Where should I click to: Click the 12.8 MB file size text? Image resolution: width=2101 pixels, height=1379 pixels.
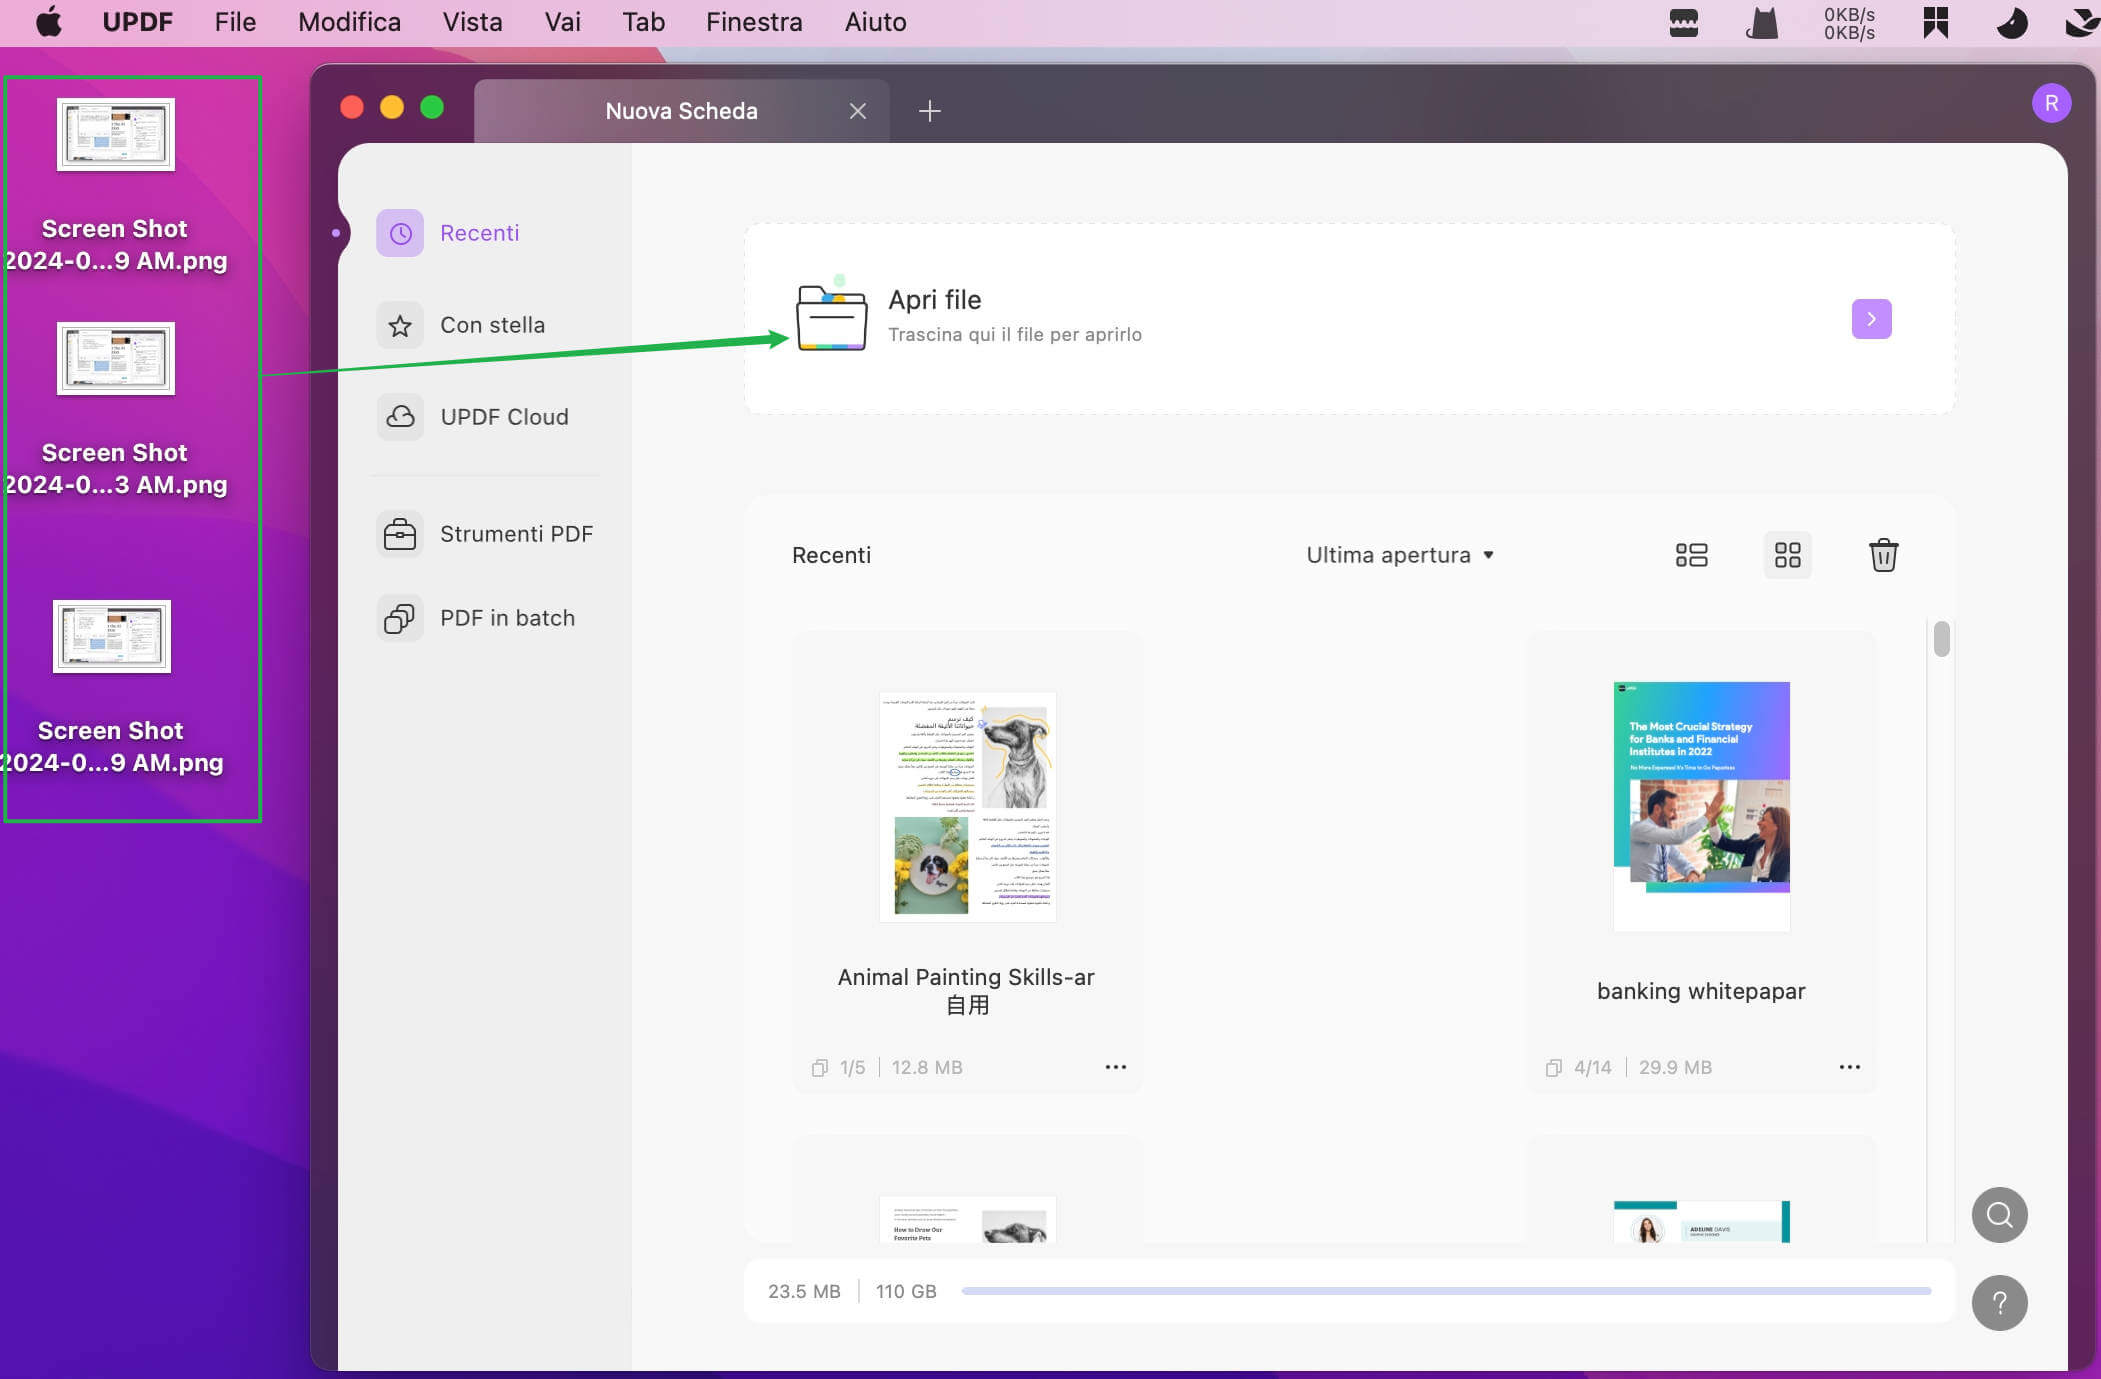[x=927, y=1068]
